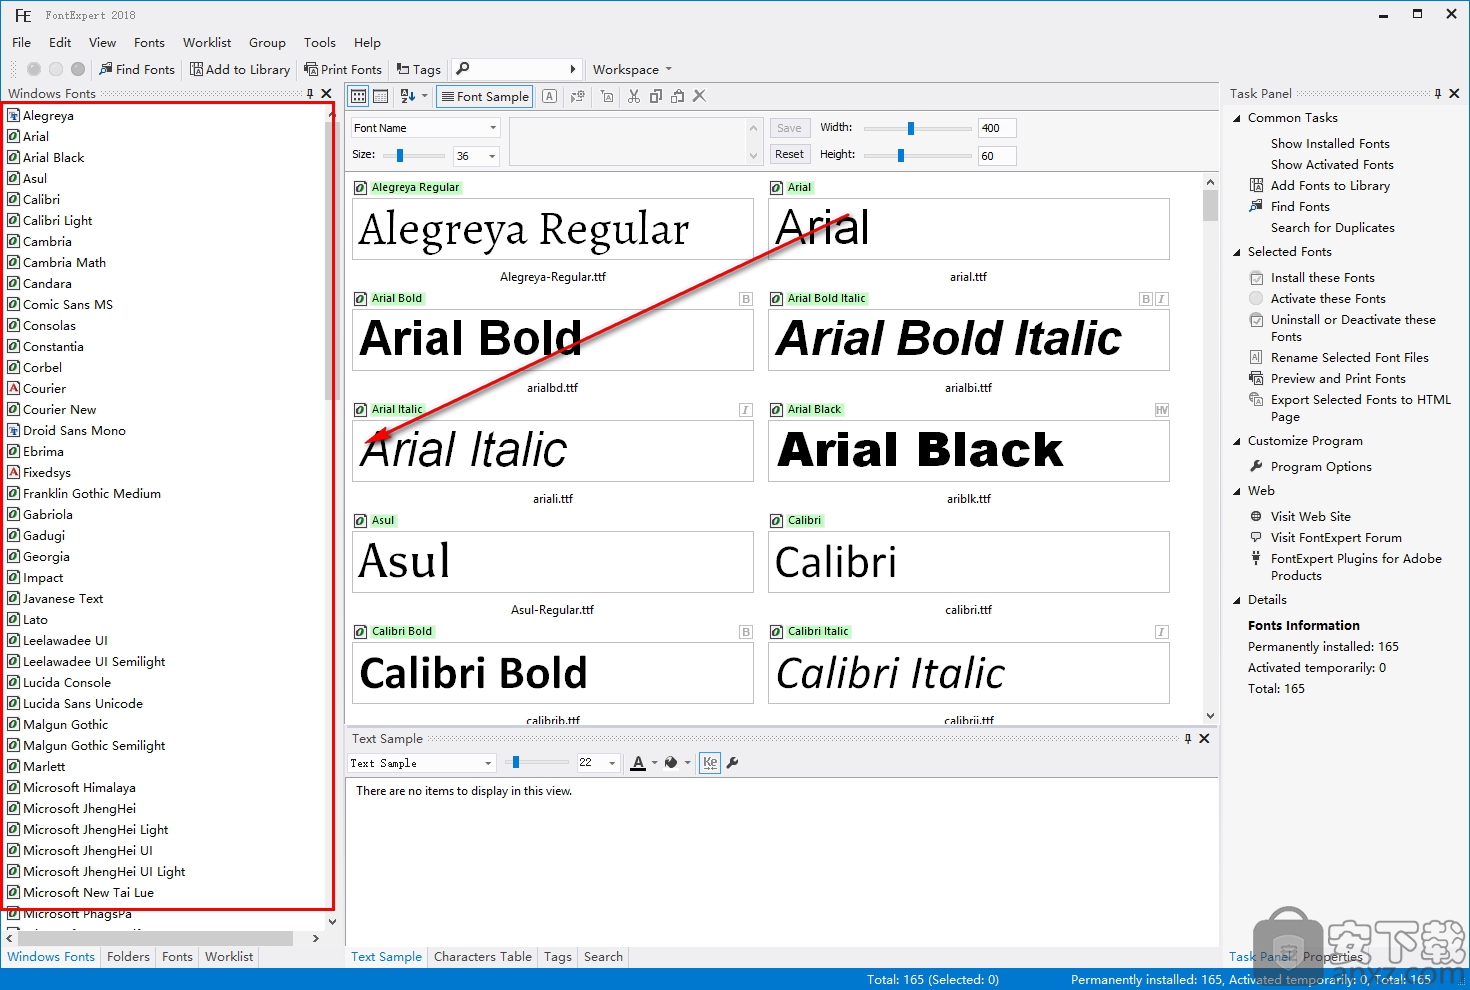Click the Width slider handle
1470x990 pixels.
coord(911,128)
